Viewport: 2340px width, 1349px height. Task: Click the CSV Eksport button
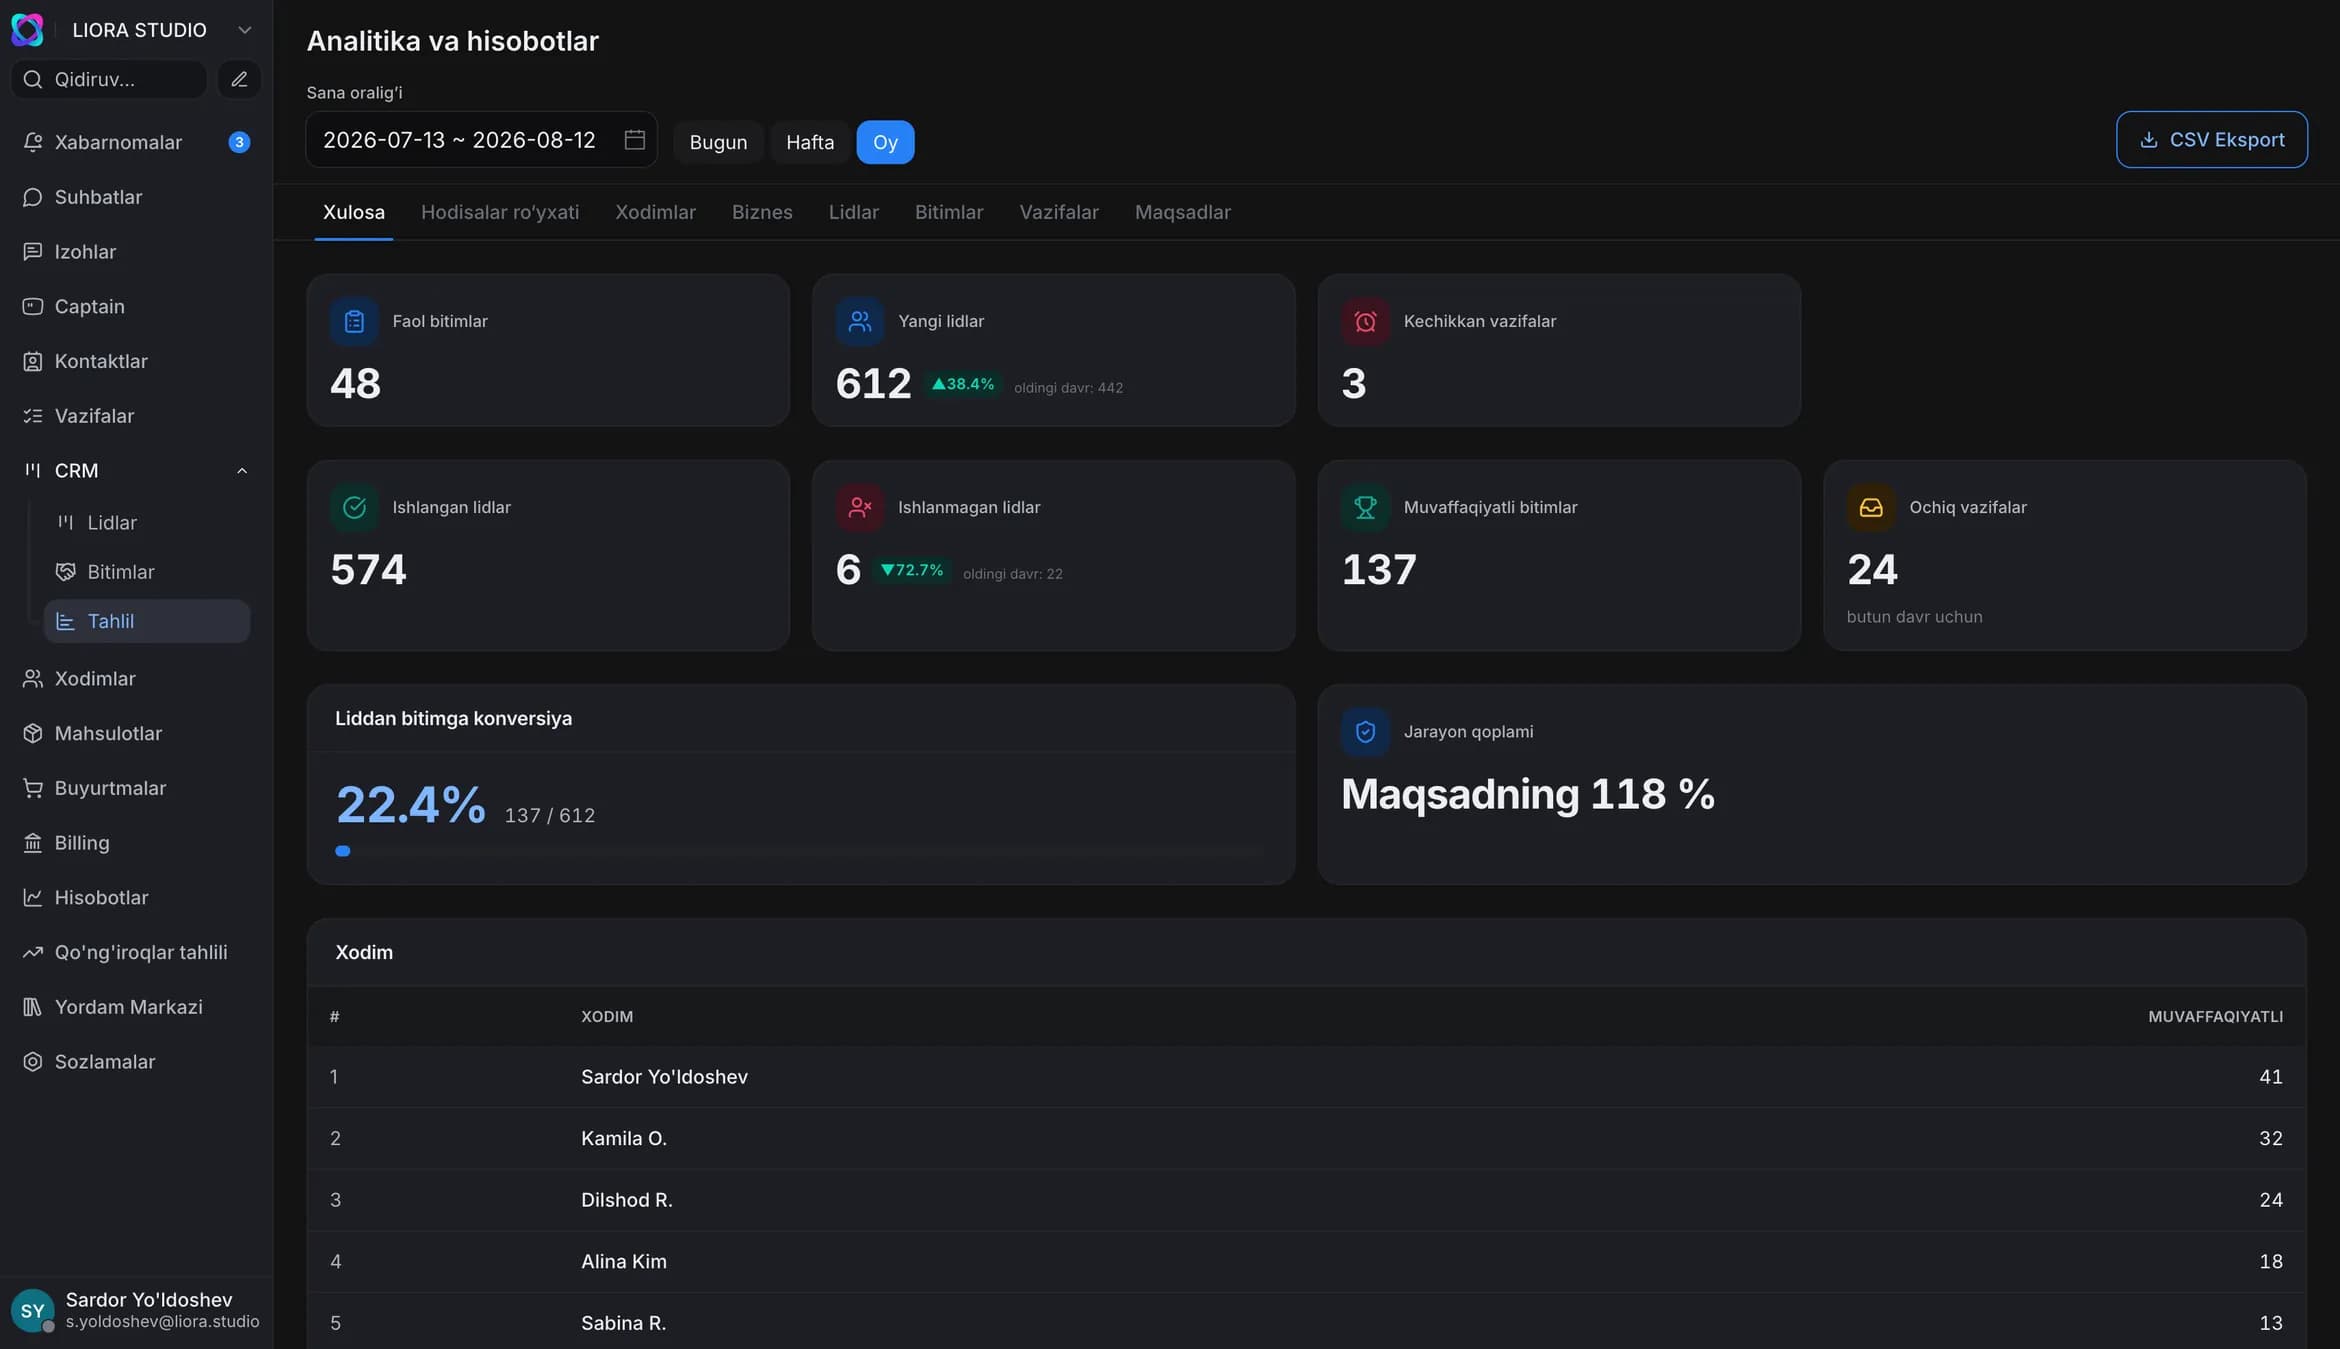point(2211,140)
